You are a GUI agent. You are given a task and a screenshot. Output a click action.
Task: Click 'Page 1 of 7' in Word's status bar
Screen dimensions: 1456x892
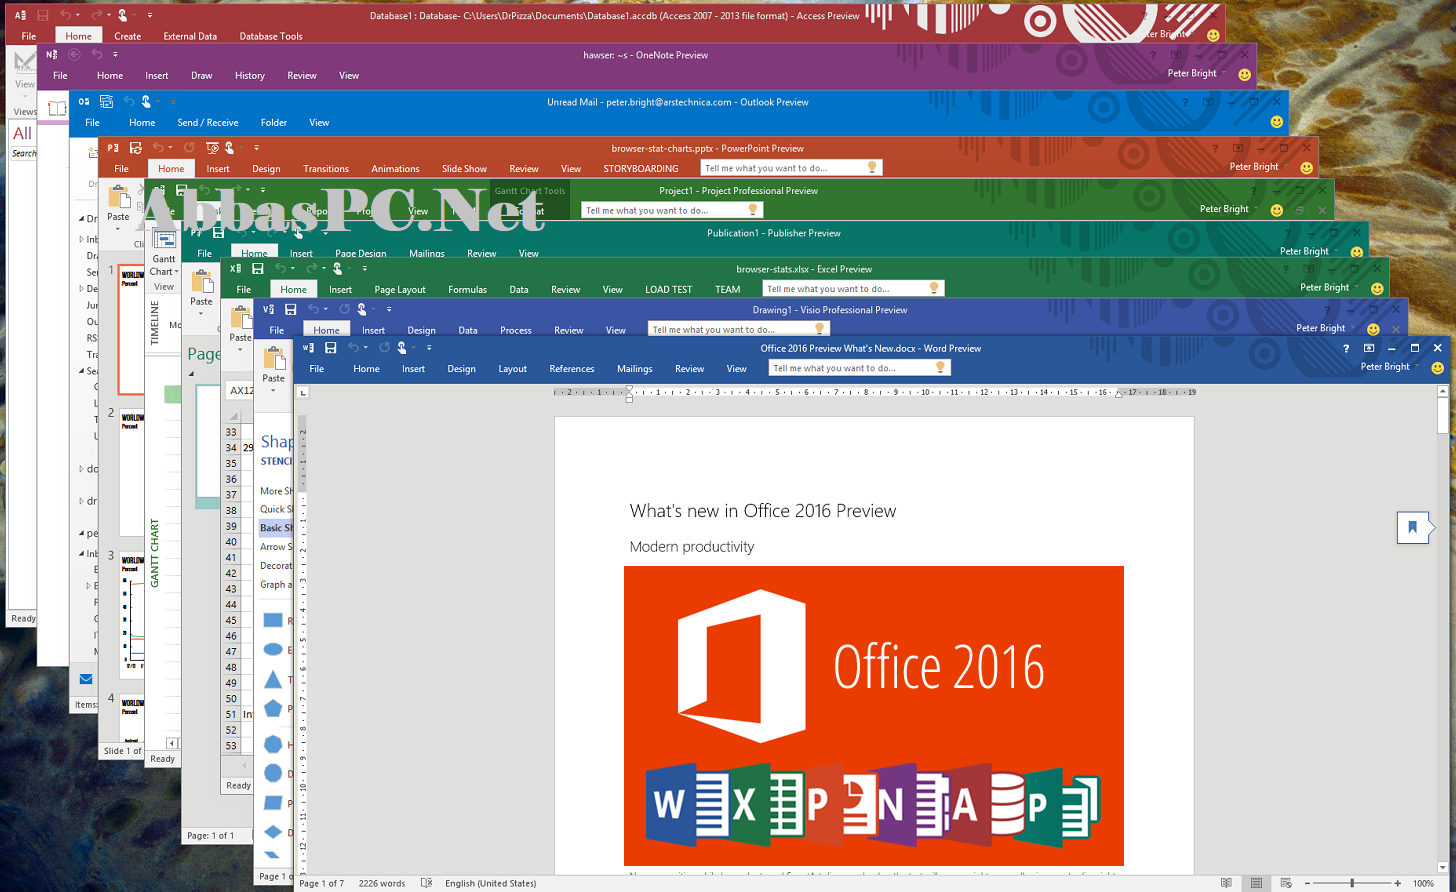pos(321,883)
